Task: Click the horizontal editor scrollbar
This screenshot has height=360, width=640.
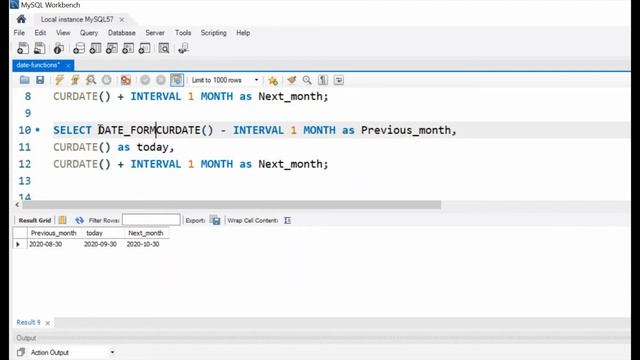Action: coord(231,204)
